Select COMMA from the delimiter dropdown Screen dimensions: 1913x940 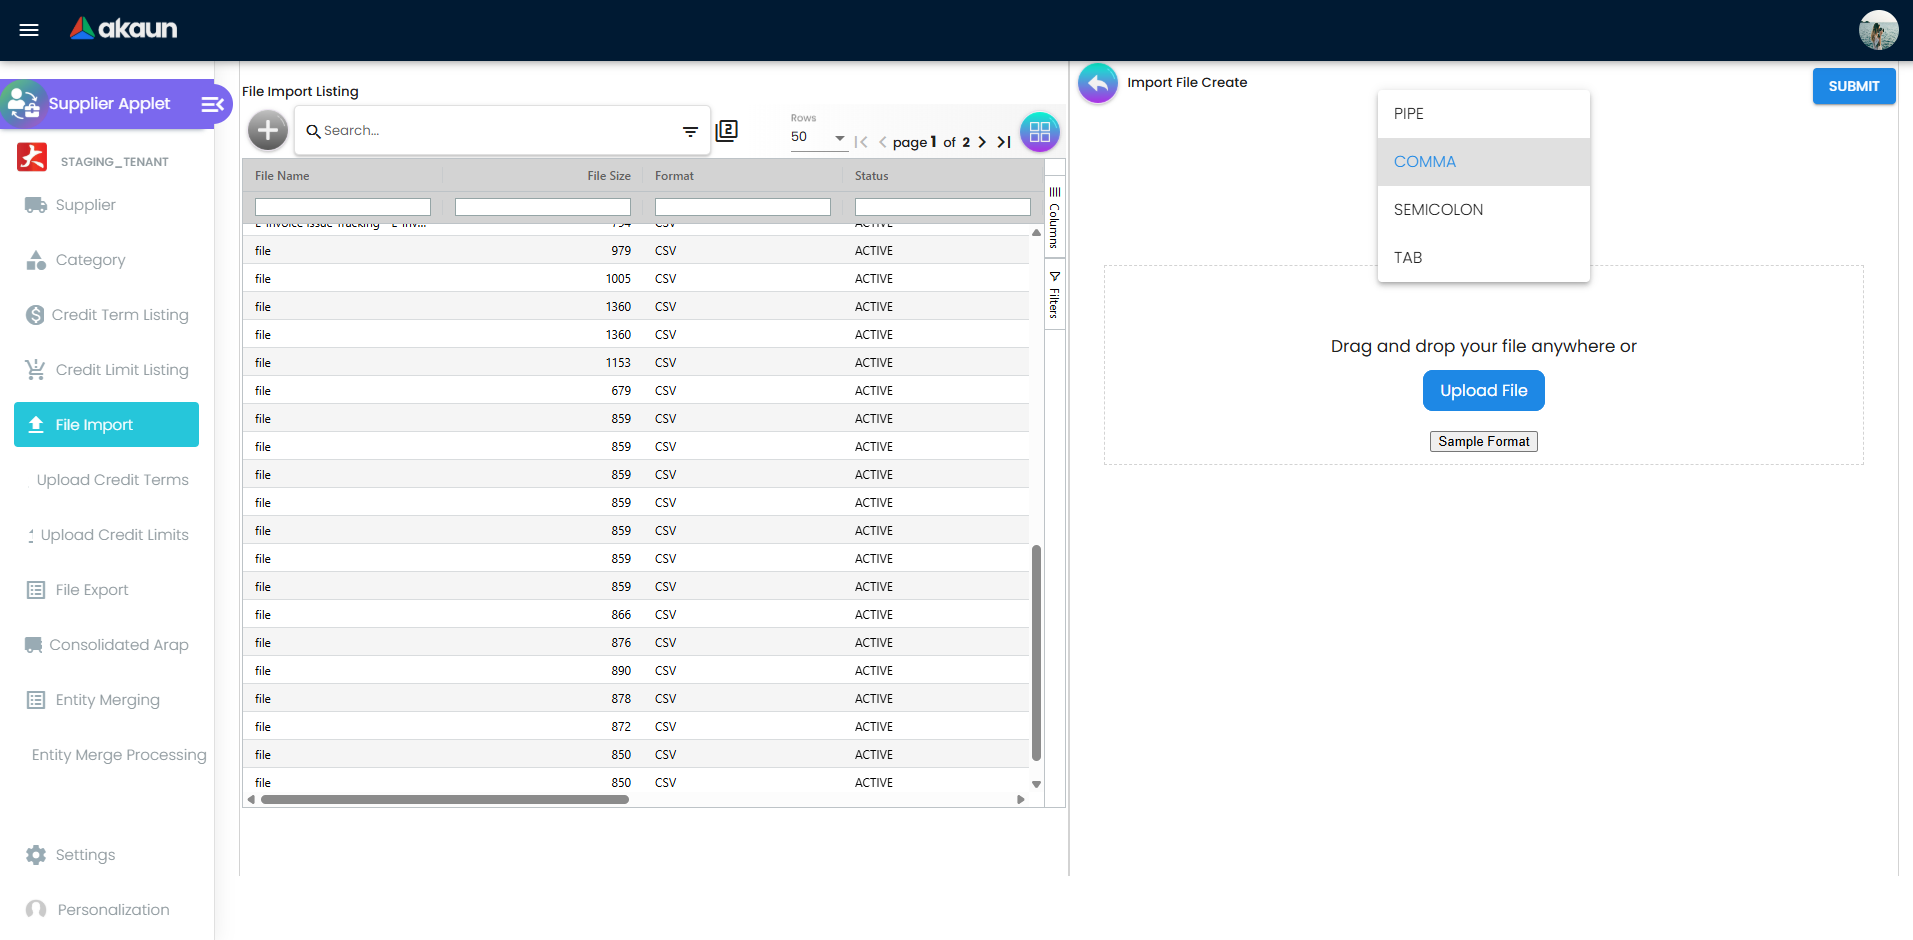coord(1424,161)
